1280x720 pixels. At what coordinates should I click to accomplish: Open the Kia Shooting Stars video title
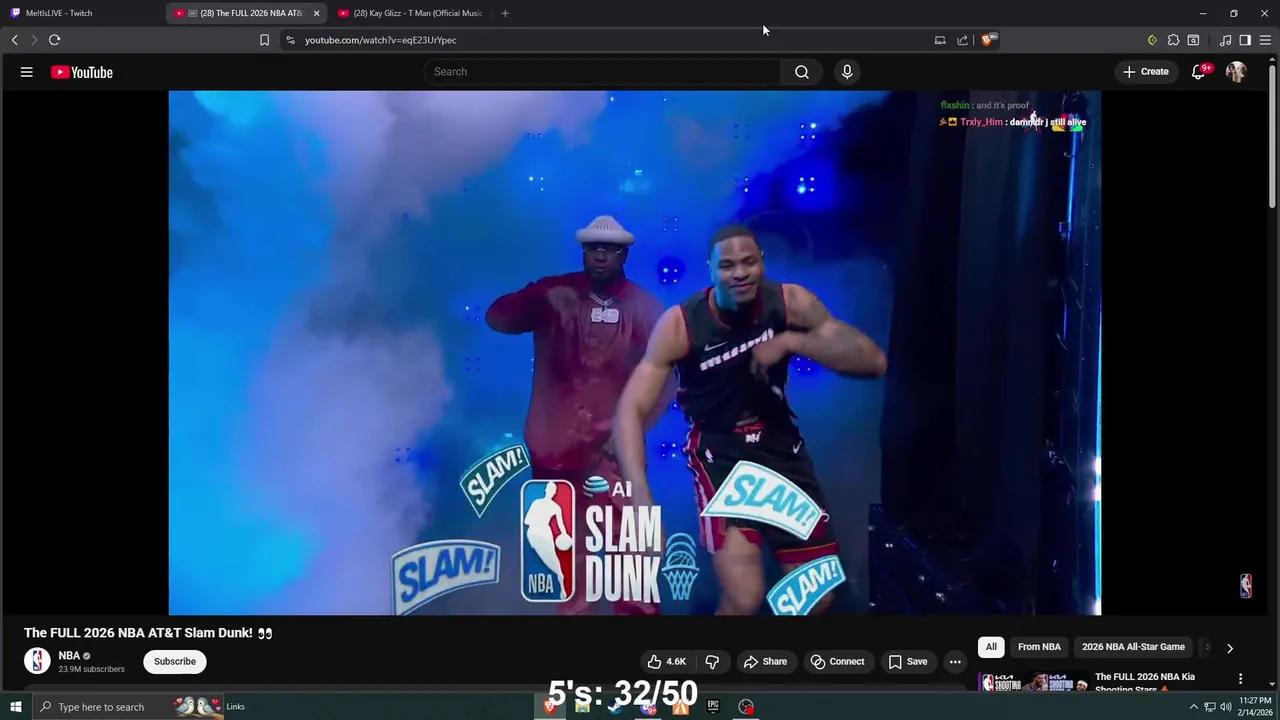1145,683
